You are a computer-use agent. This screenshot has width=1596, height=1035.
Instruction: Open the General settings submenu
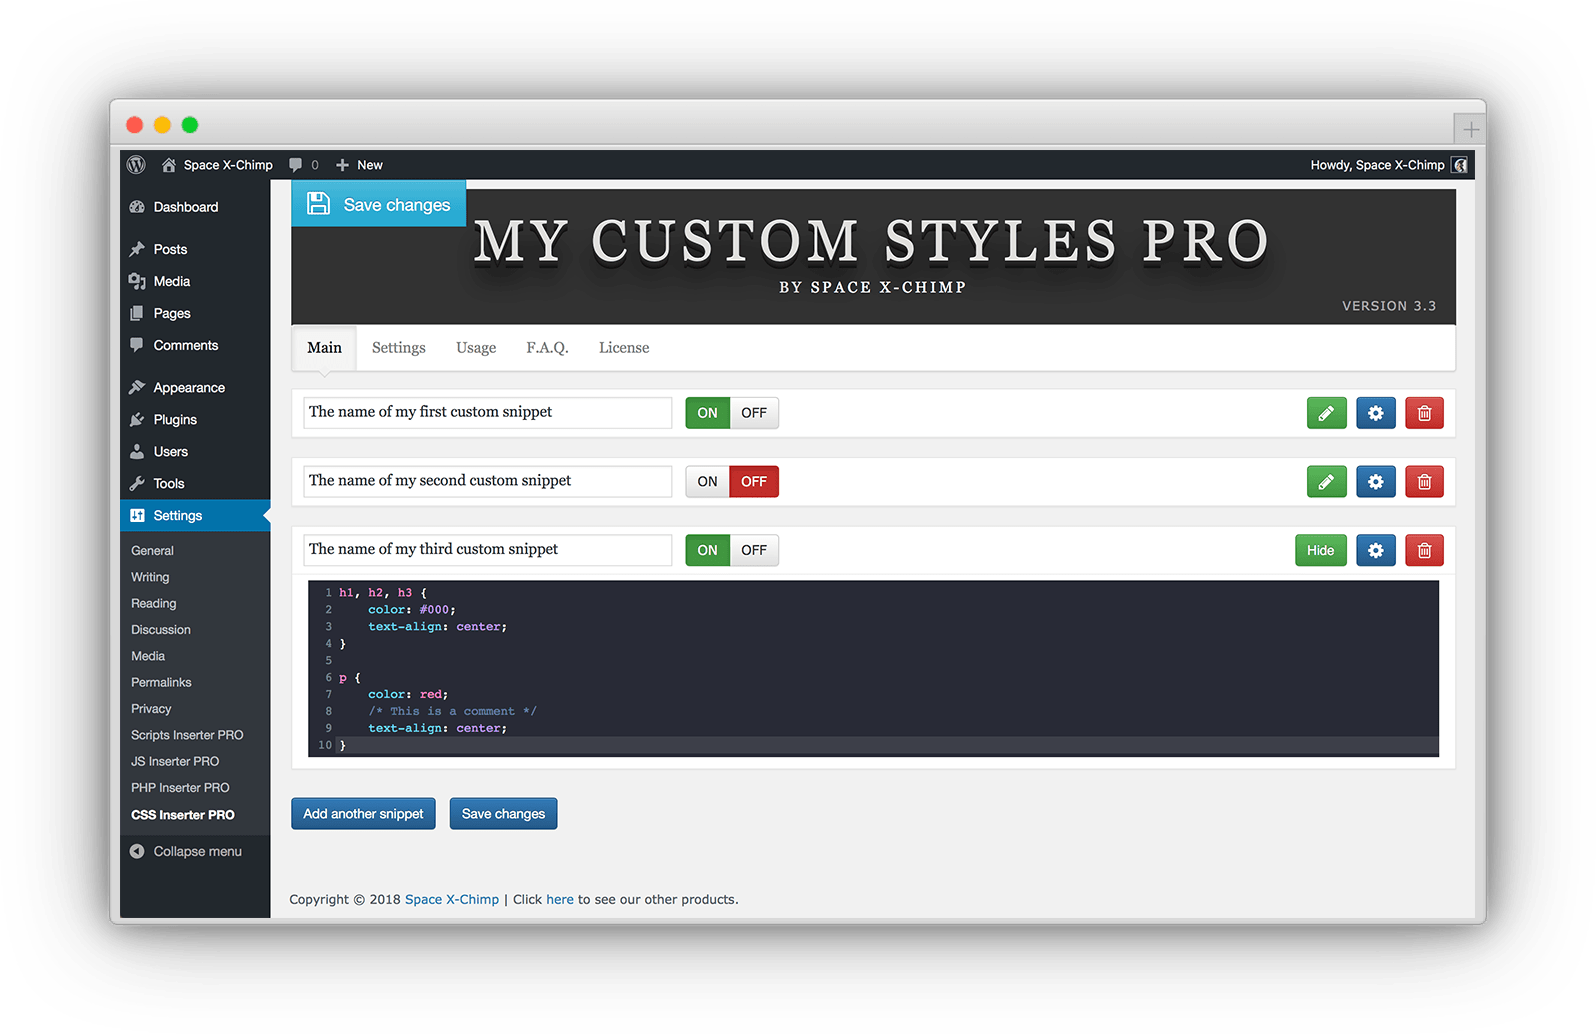(x=152, y=551)
